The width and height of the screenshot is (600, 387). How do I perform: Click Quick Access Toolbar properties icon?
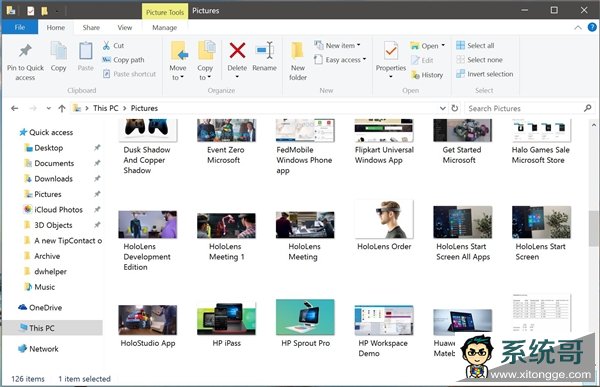click(31, 11)
